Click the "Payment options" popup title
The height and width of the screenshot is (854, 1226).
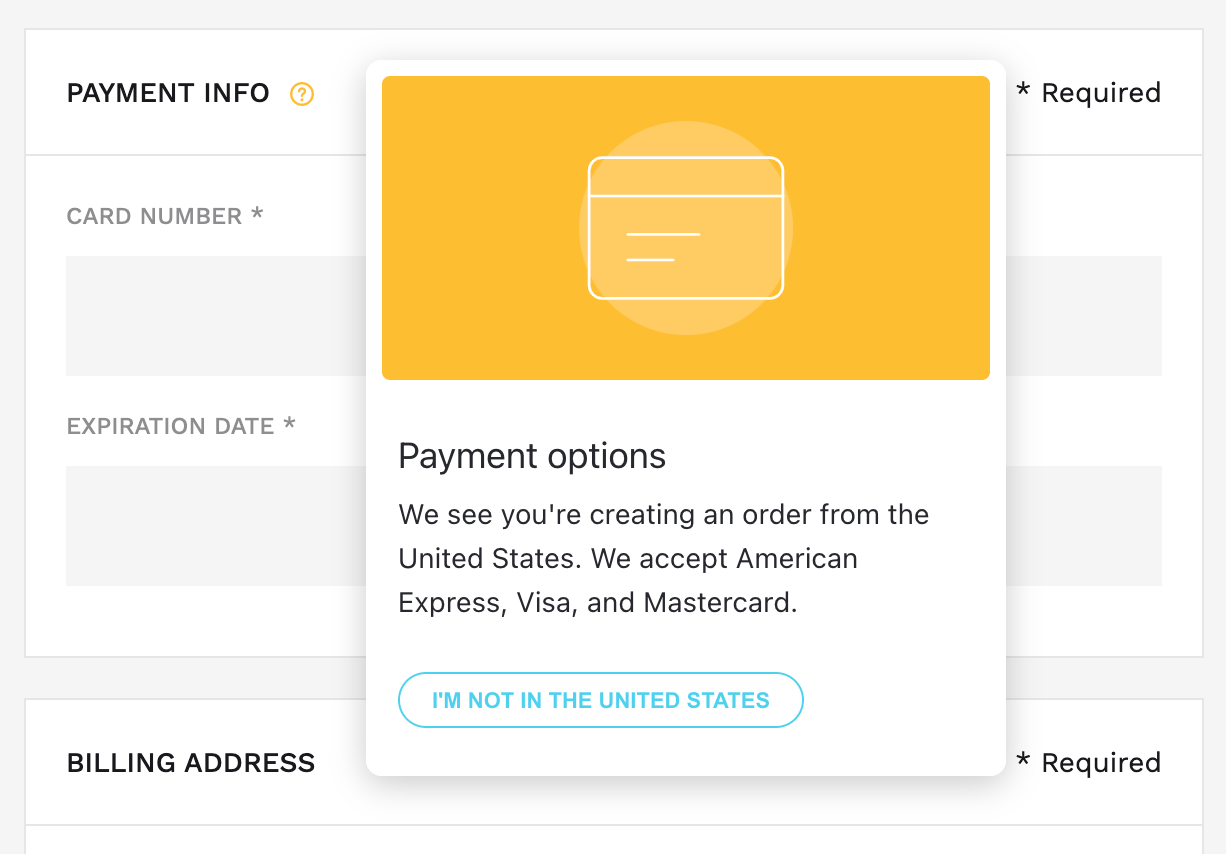click(532, 457)
